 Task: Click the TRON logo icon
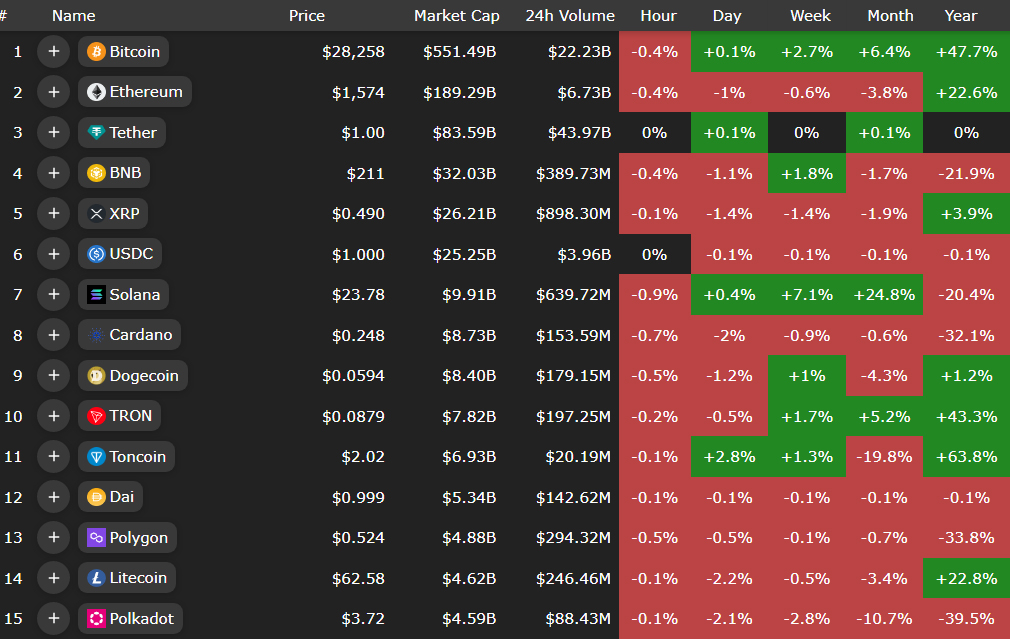[96, 416]
